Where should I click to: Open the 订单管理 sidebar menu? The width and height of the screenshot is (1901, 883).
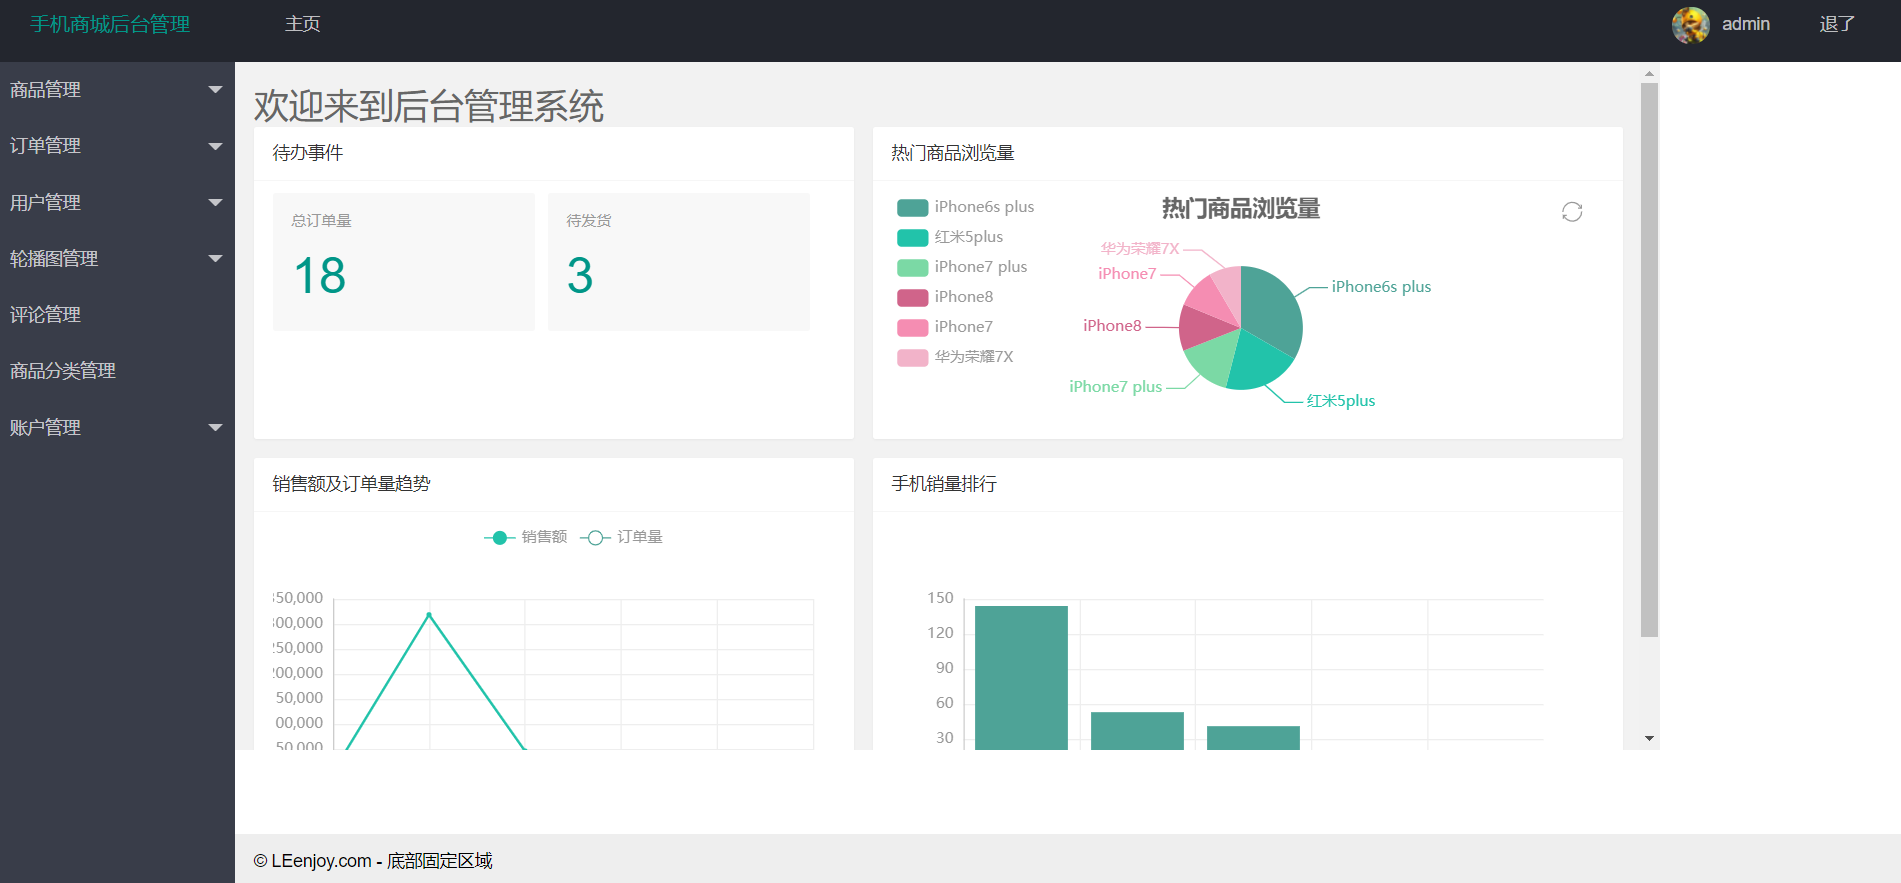pyautogui.click(x=117, y=146)
